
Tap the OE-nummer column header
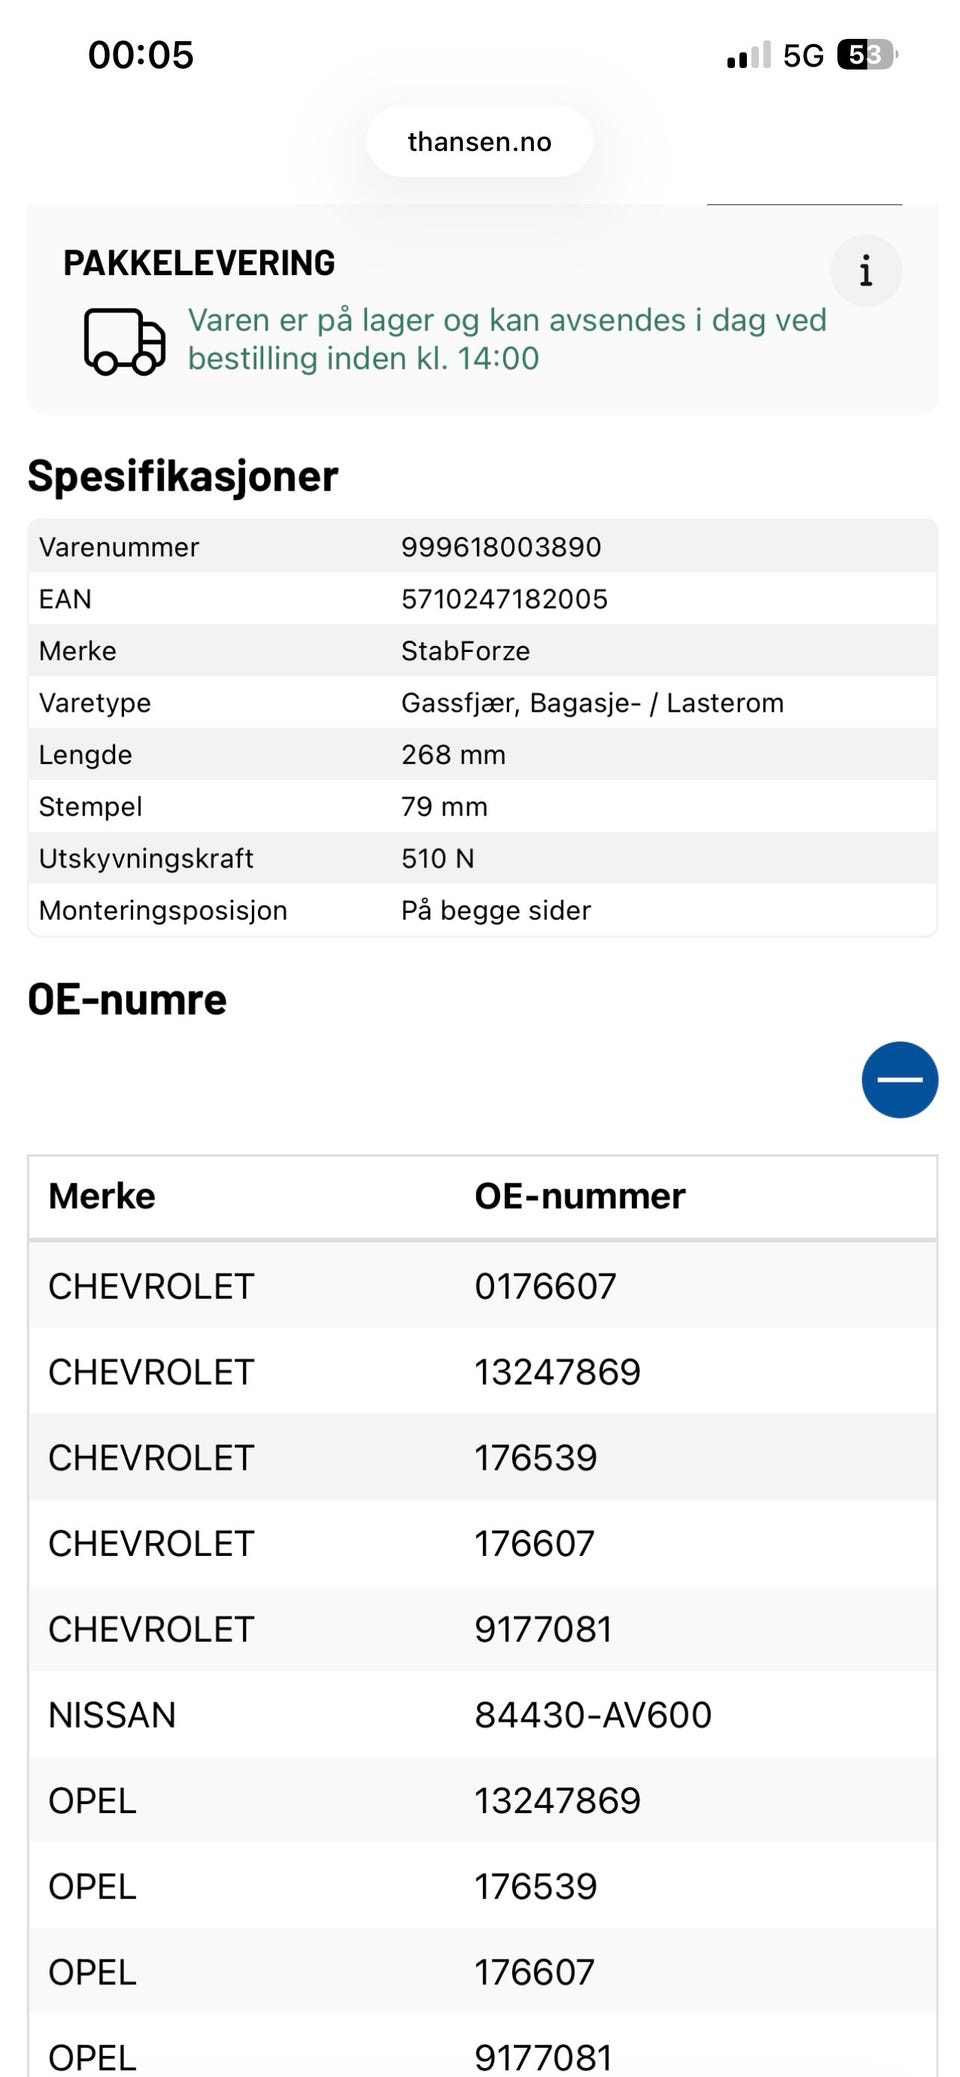[580, 1196]
